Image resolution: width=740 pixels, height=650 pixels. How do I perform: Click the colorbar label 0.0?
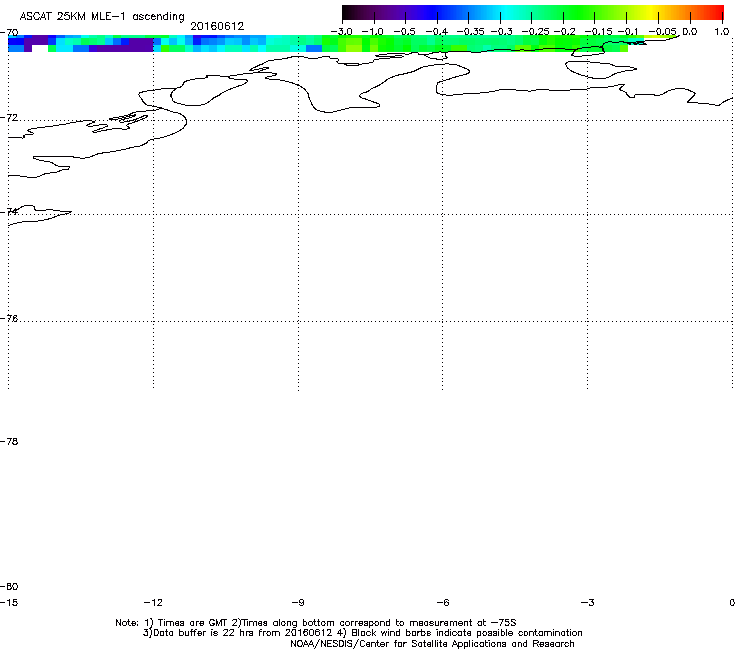[690, 32]
